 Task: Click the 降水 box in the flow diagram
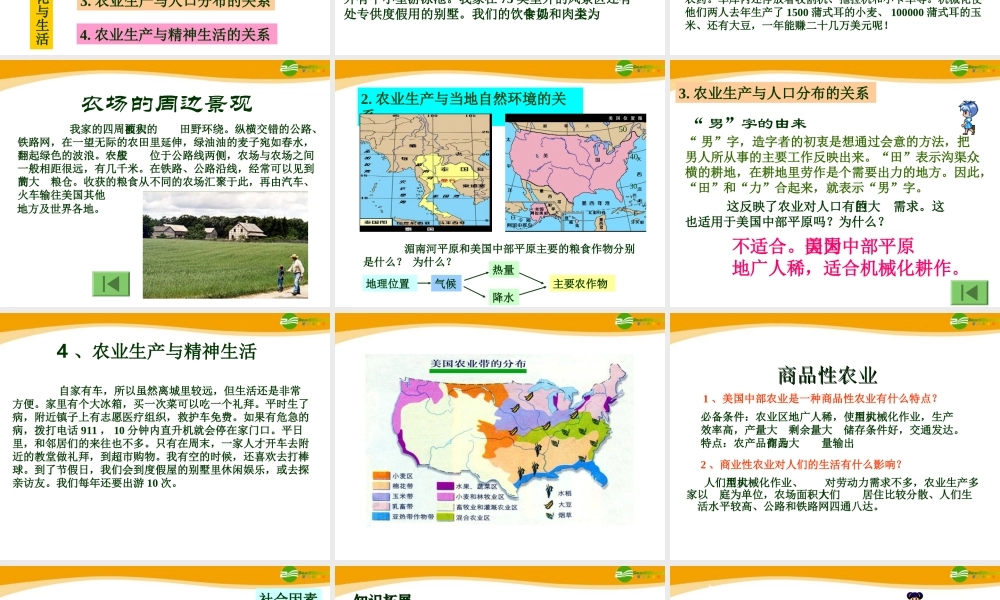503,297
